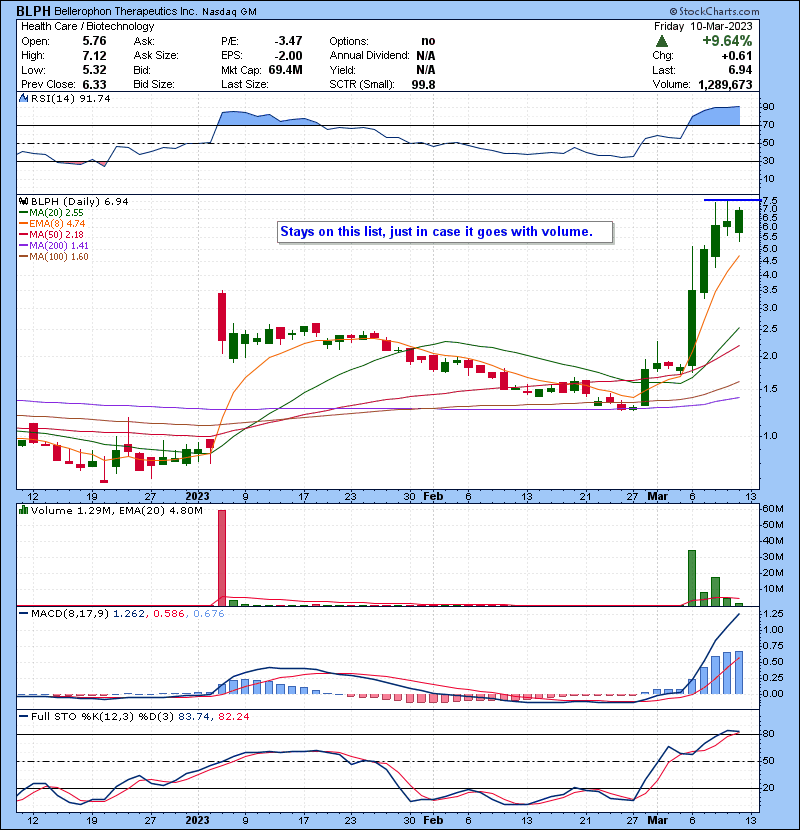Click the SCTR (Small) value 99.8
The width and height of the screenshot is (800, 830).
click(424, 85)
